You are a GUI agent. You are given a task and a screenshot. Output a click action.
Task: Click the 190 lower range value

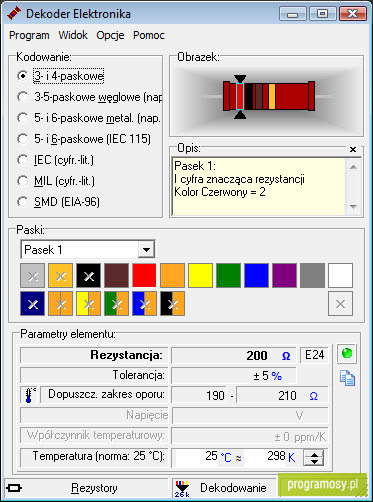coord(215,396)
